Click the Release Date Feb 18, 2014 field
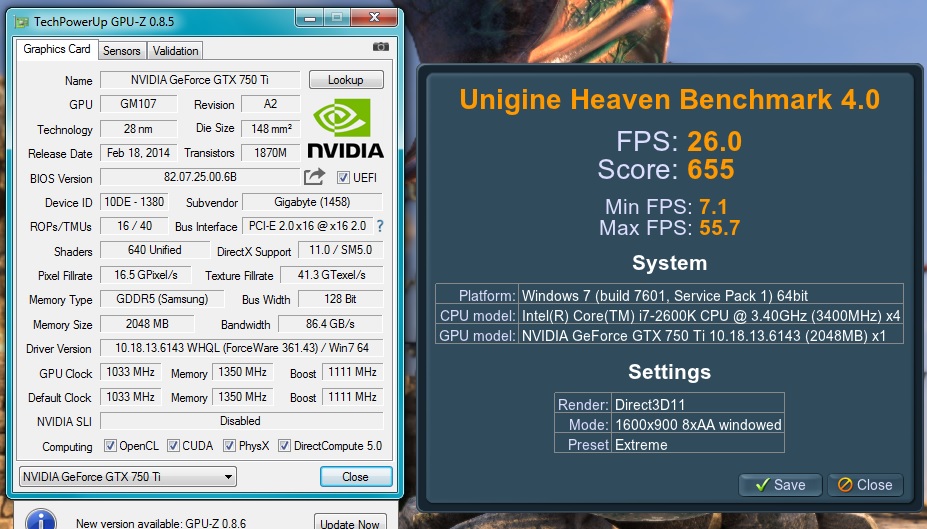Viewport: 927px width, 529px height. point(138,153)
